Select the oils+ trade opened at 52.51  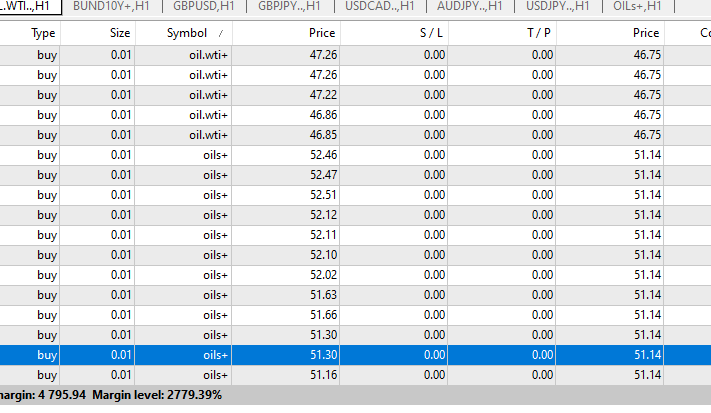356,195
